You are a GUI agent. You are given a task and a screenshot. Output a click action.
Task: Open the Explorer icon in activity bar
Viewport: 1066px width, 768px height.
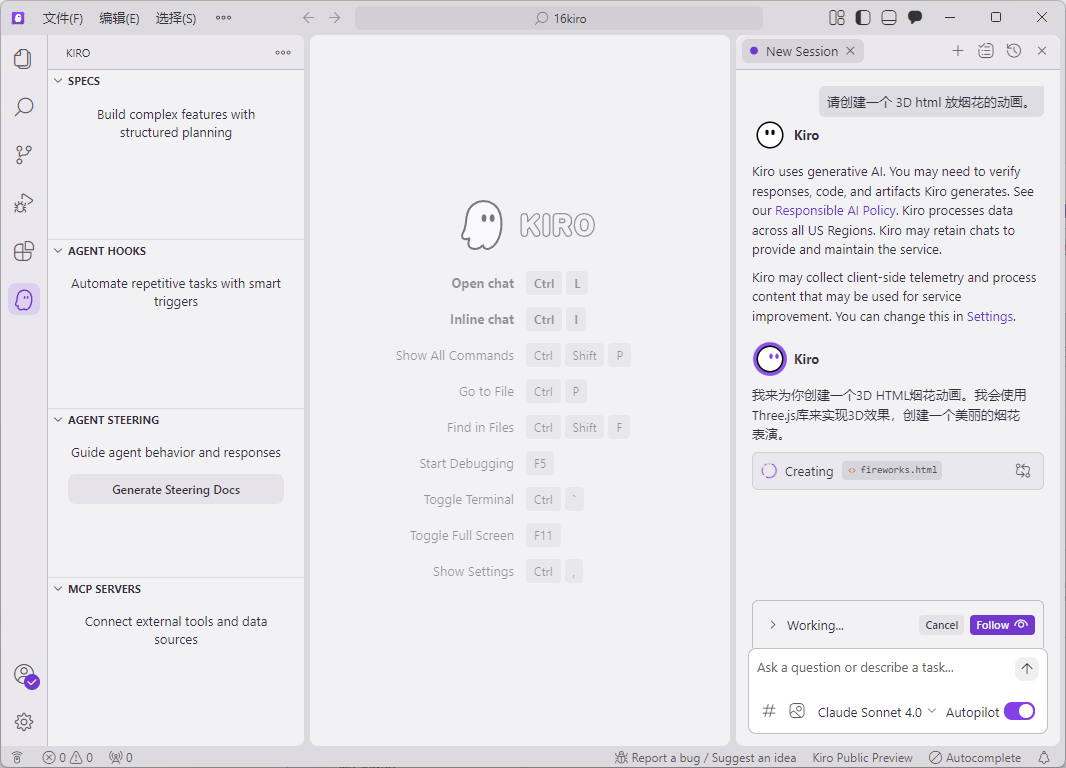click(23, 59)
